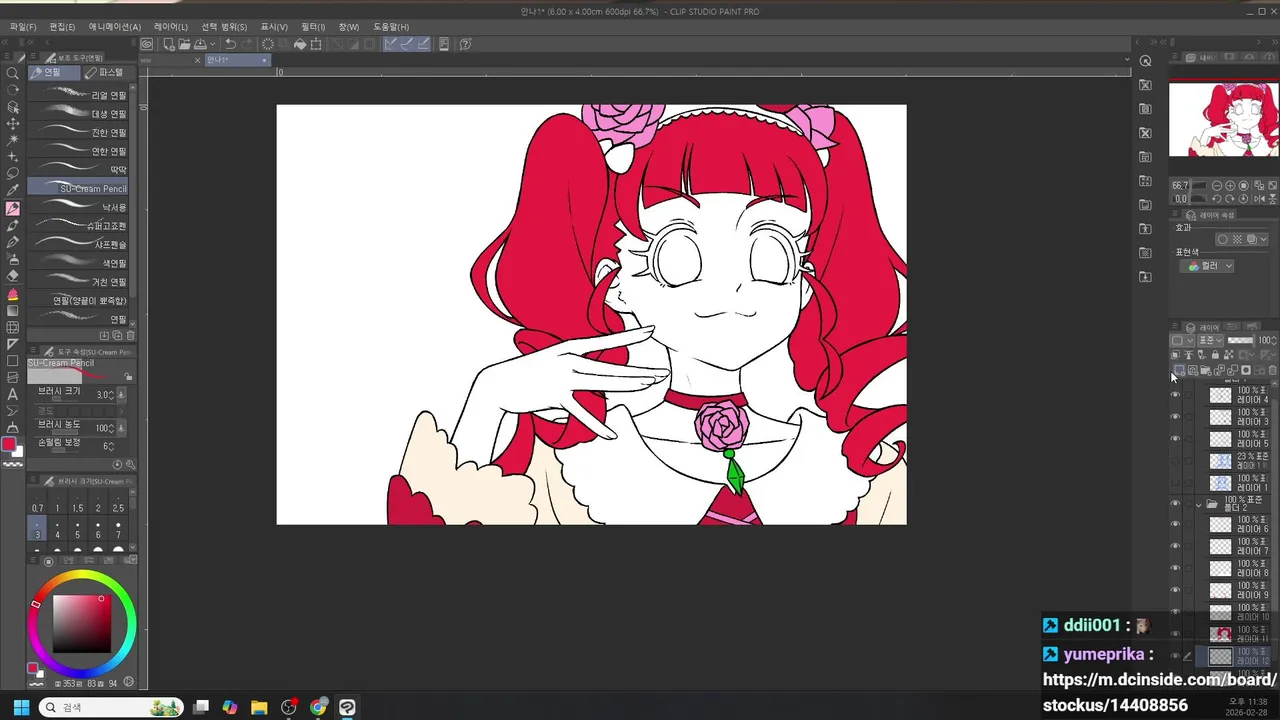Select the Gradient tool
The image size is (1280, 720).
(13, 310)
